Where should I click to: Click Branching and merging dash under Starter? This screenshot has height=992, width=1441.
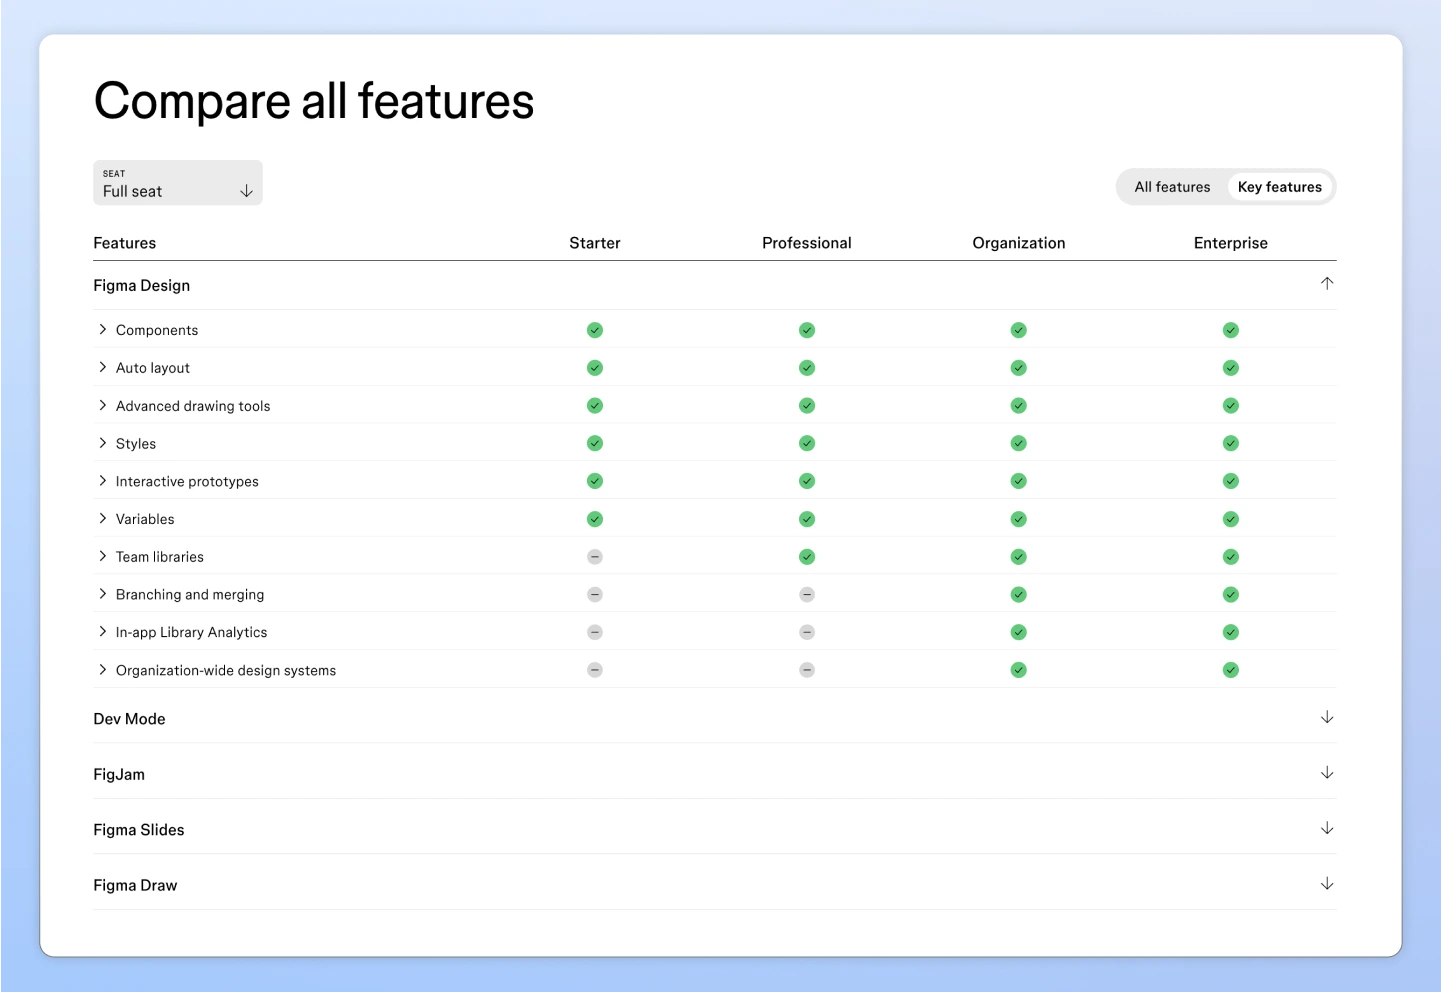[x=595, y=595]
